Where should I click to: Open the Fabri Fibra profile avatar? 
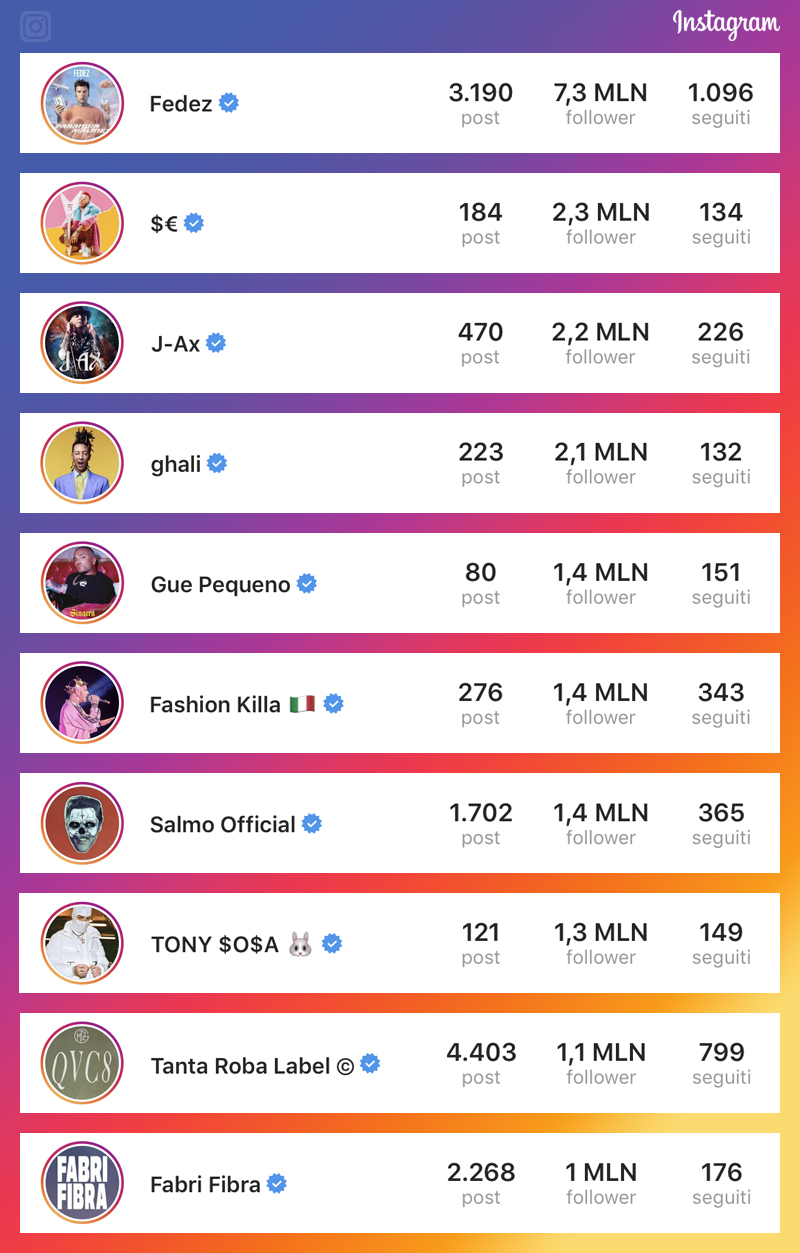point(82,1183)
